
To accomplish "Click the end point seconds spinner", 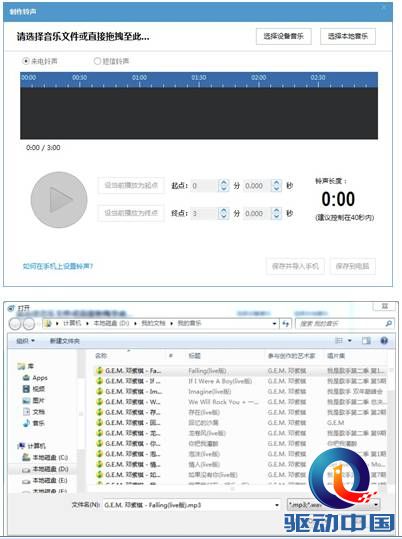I will pyautogui.click(x=276, y=213).
